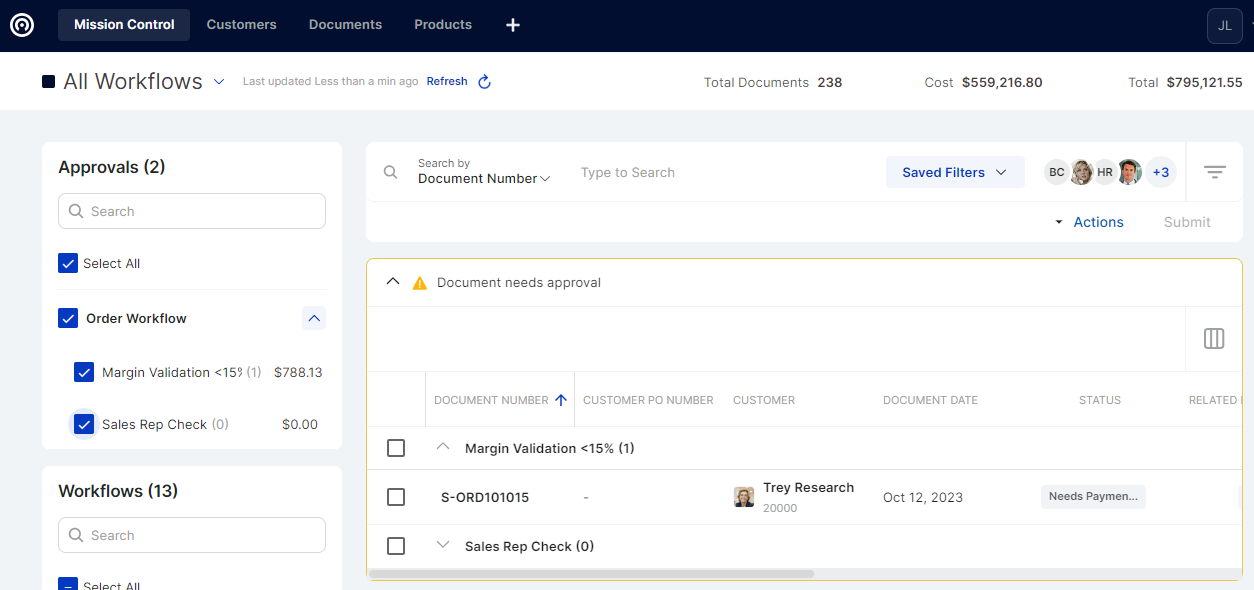Click the Refresh link
Screen dimensions: 1254x590
click(447, 82)
